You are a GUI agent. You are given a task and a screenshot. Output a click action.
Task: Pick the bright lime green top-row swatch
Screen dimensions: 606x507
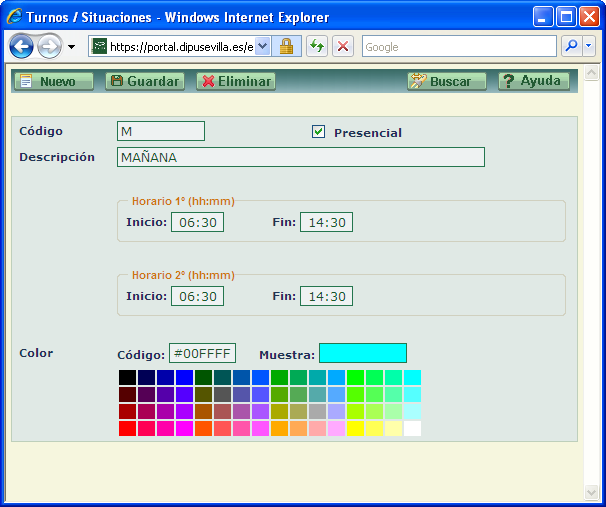356,378
